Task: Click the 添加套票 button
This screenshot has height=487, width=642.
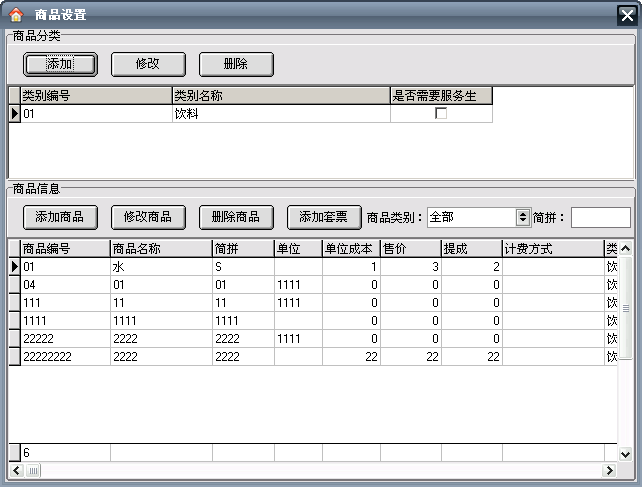Action: point(324,217)
